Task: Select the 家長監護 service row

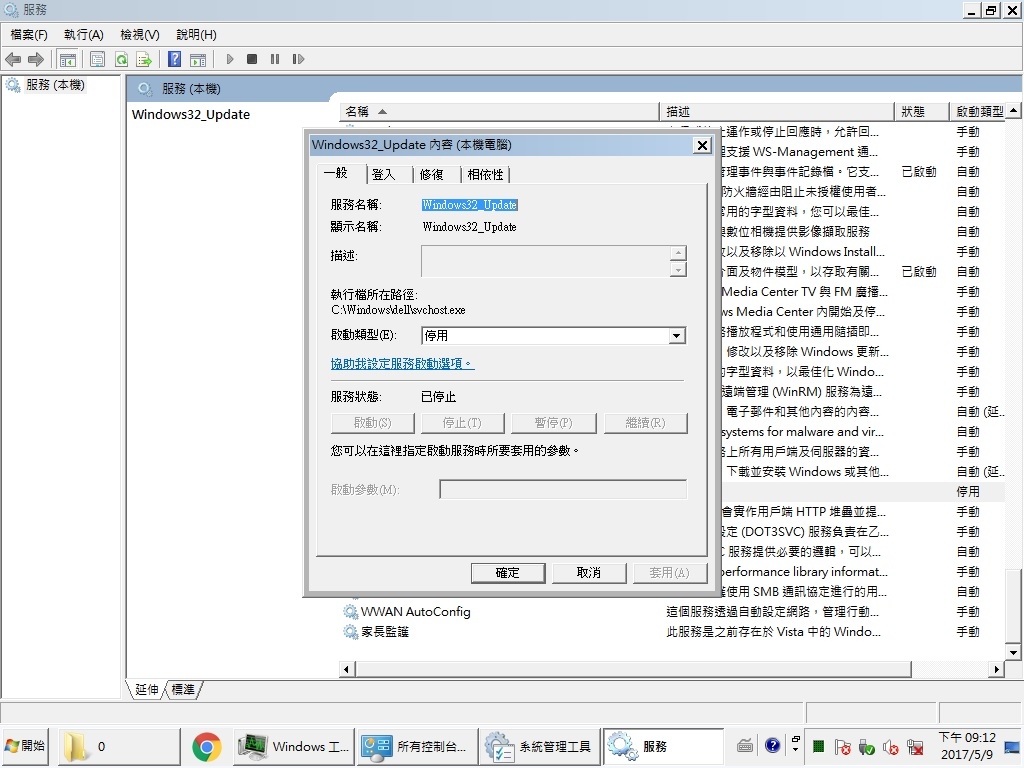Action: tap(672, 632)
